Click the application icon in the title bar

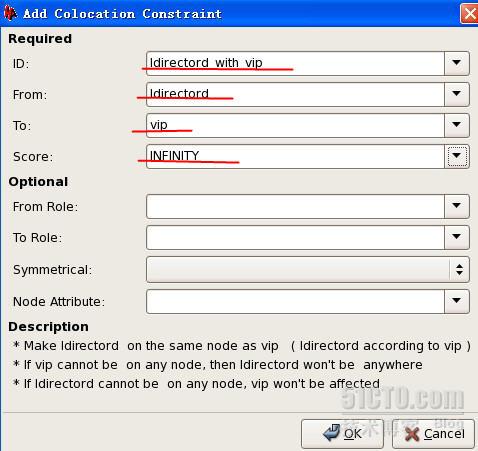(10, 13)
